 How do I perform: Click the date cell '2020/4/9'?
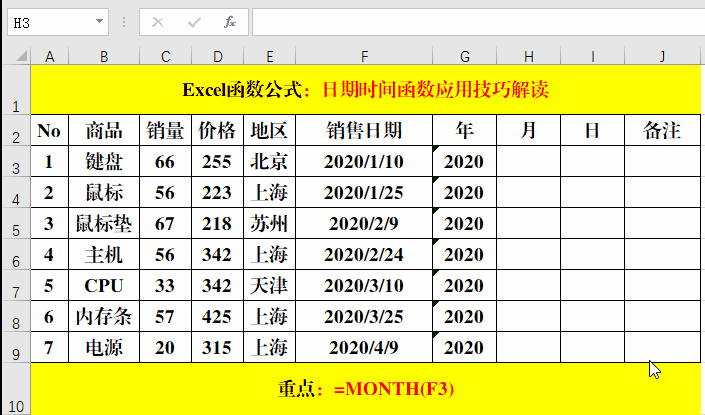coord(364,347)
